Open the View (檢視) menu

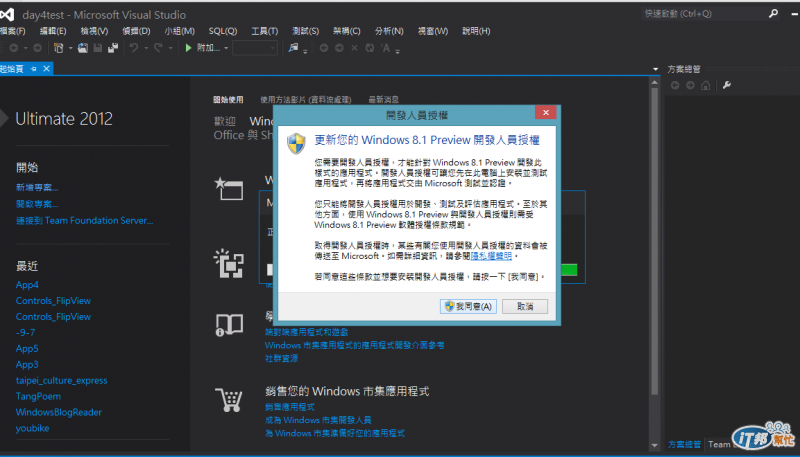(94, 31)
